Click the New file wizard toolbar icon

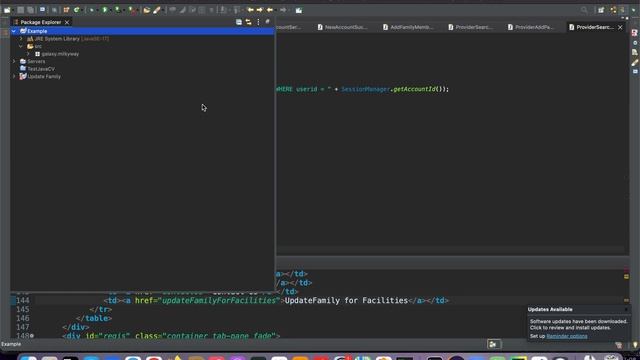(x=7, y=10)
